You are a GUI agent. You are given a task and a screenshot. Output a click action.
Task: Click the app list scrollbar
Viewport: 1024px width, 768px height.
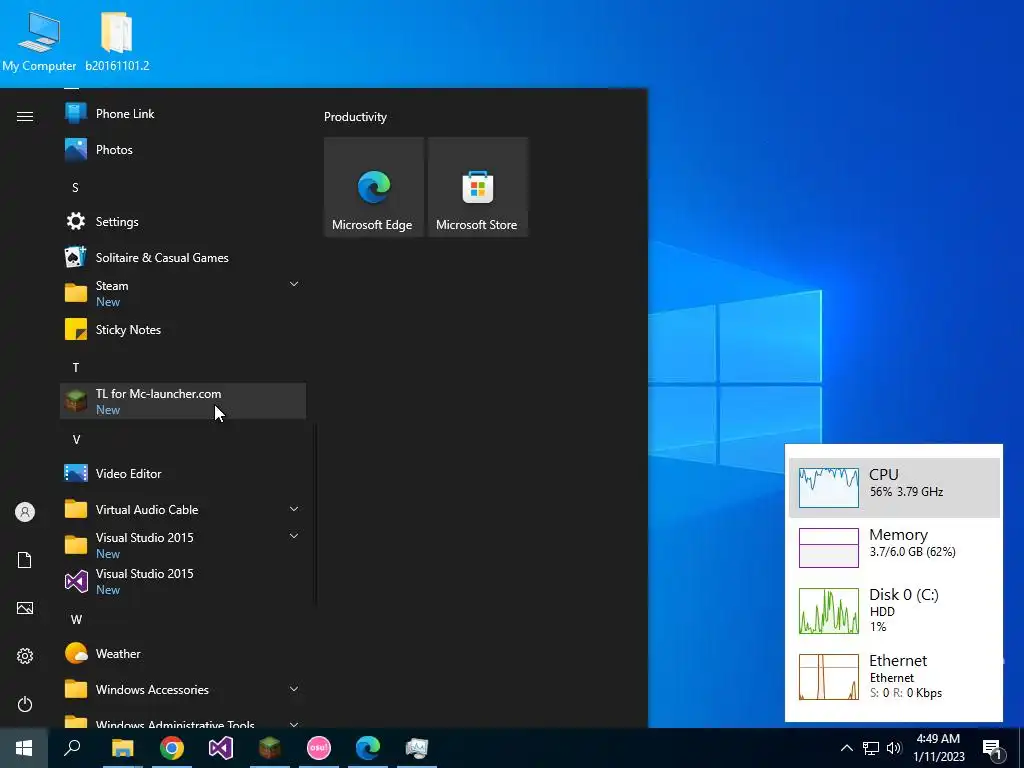pos(317,515)
